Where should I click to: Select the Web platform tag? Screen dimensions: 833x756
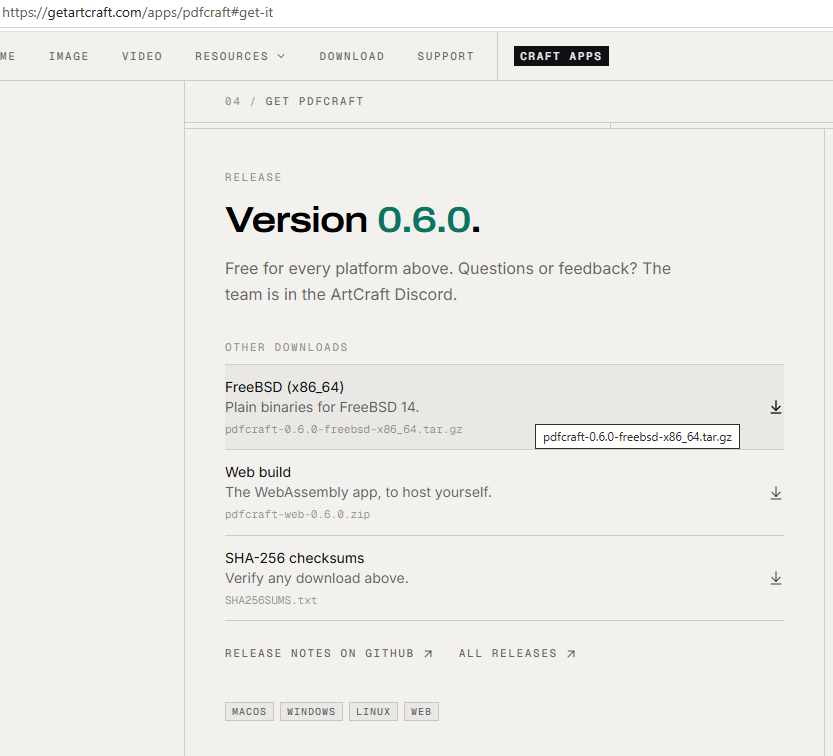(x=421, y=711)
